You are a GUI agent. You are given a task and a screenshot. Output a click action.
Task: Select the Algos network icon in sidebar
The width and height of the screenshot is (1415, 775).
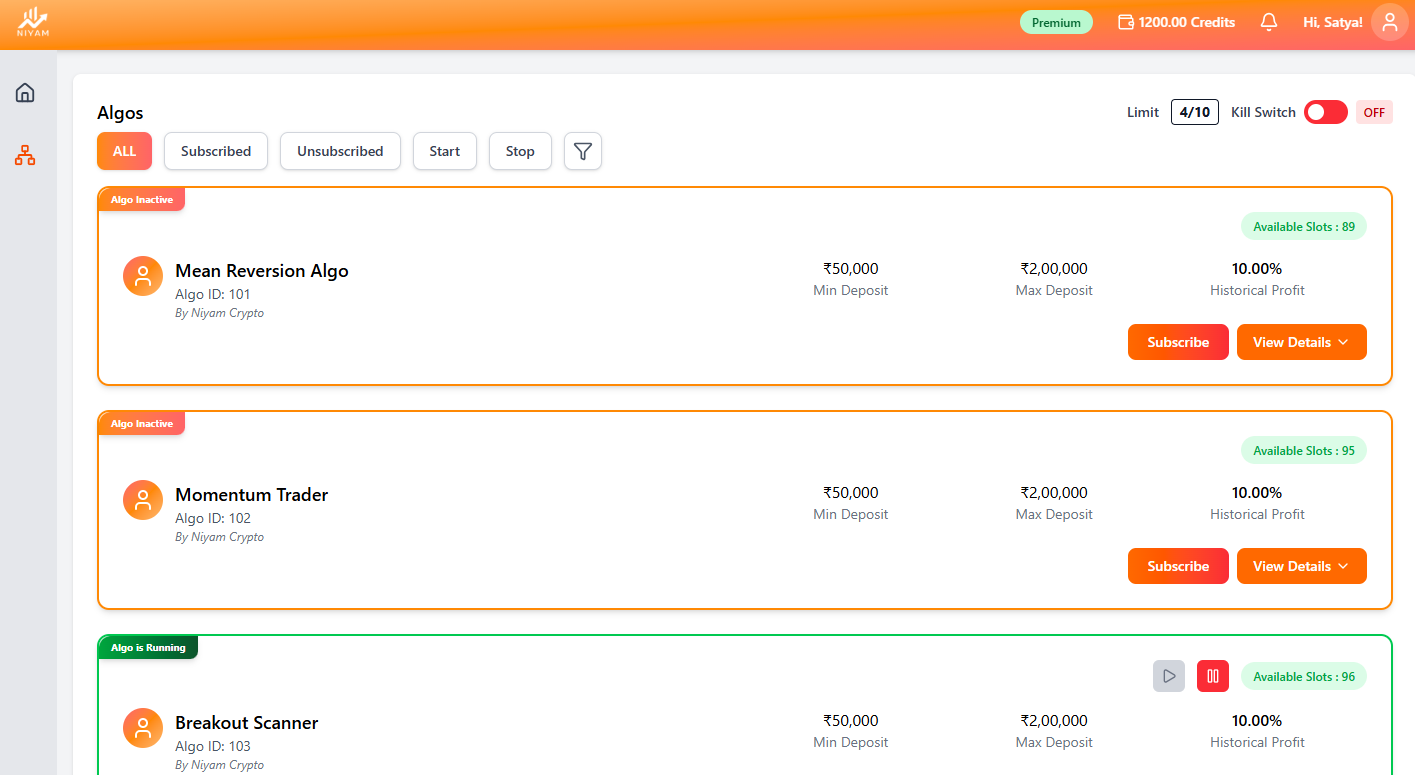pyautogui.click(x=25, y=155)
